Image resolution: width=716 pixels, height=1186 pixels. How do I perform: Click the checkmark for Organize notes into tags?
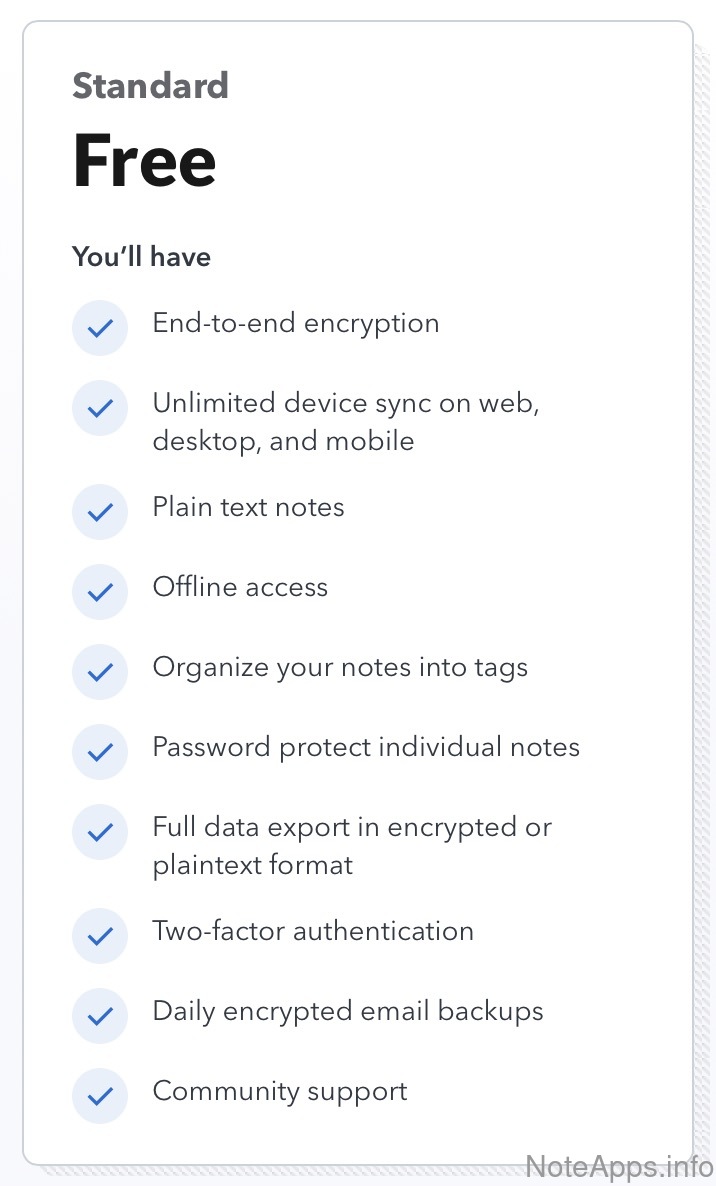tap(100, 672)
